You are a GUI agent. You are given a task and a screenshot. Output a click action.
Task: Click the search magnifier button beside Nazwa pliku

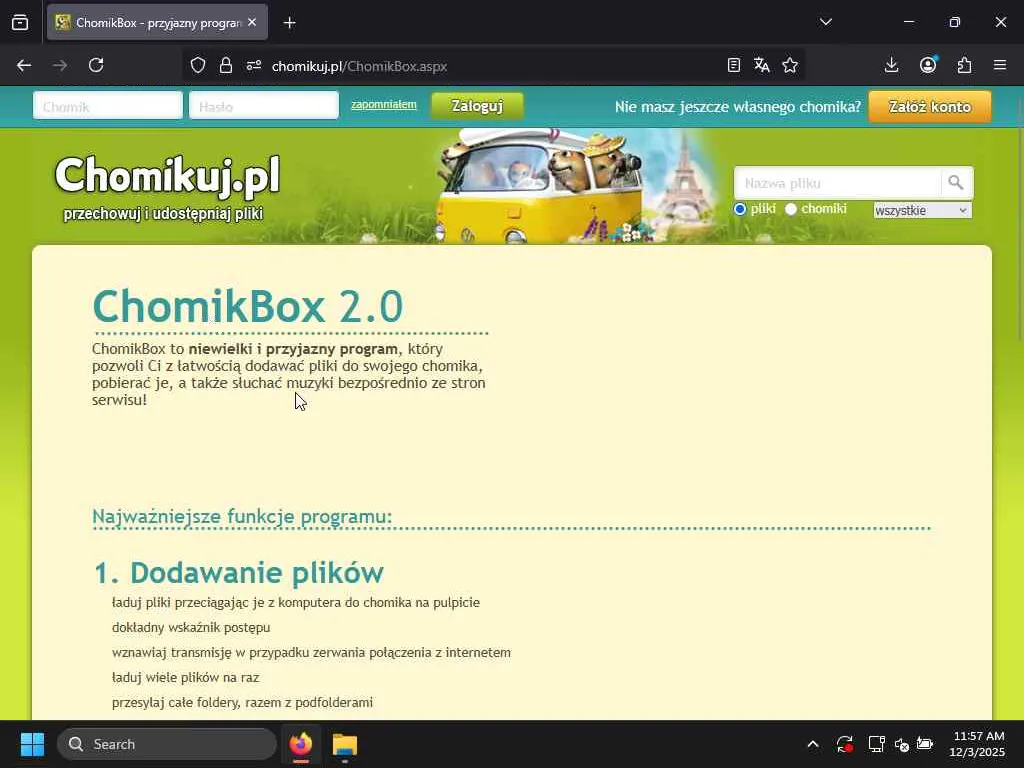956,183
